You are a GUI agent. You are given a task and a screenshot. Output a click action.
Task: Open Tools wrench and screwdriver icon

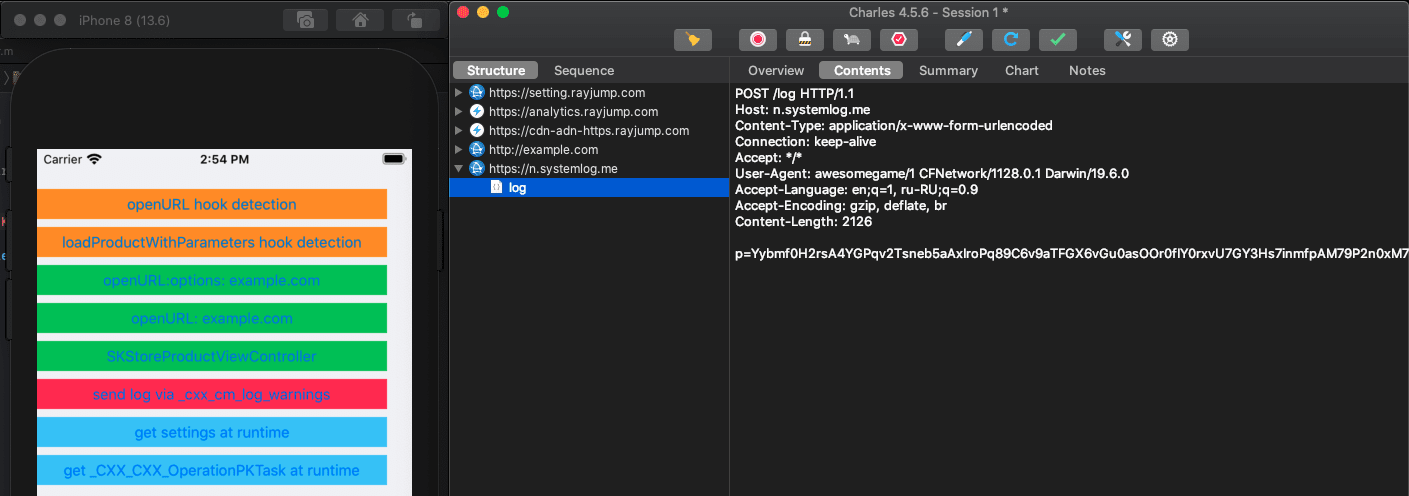(1122, 40)
